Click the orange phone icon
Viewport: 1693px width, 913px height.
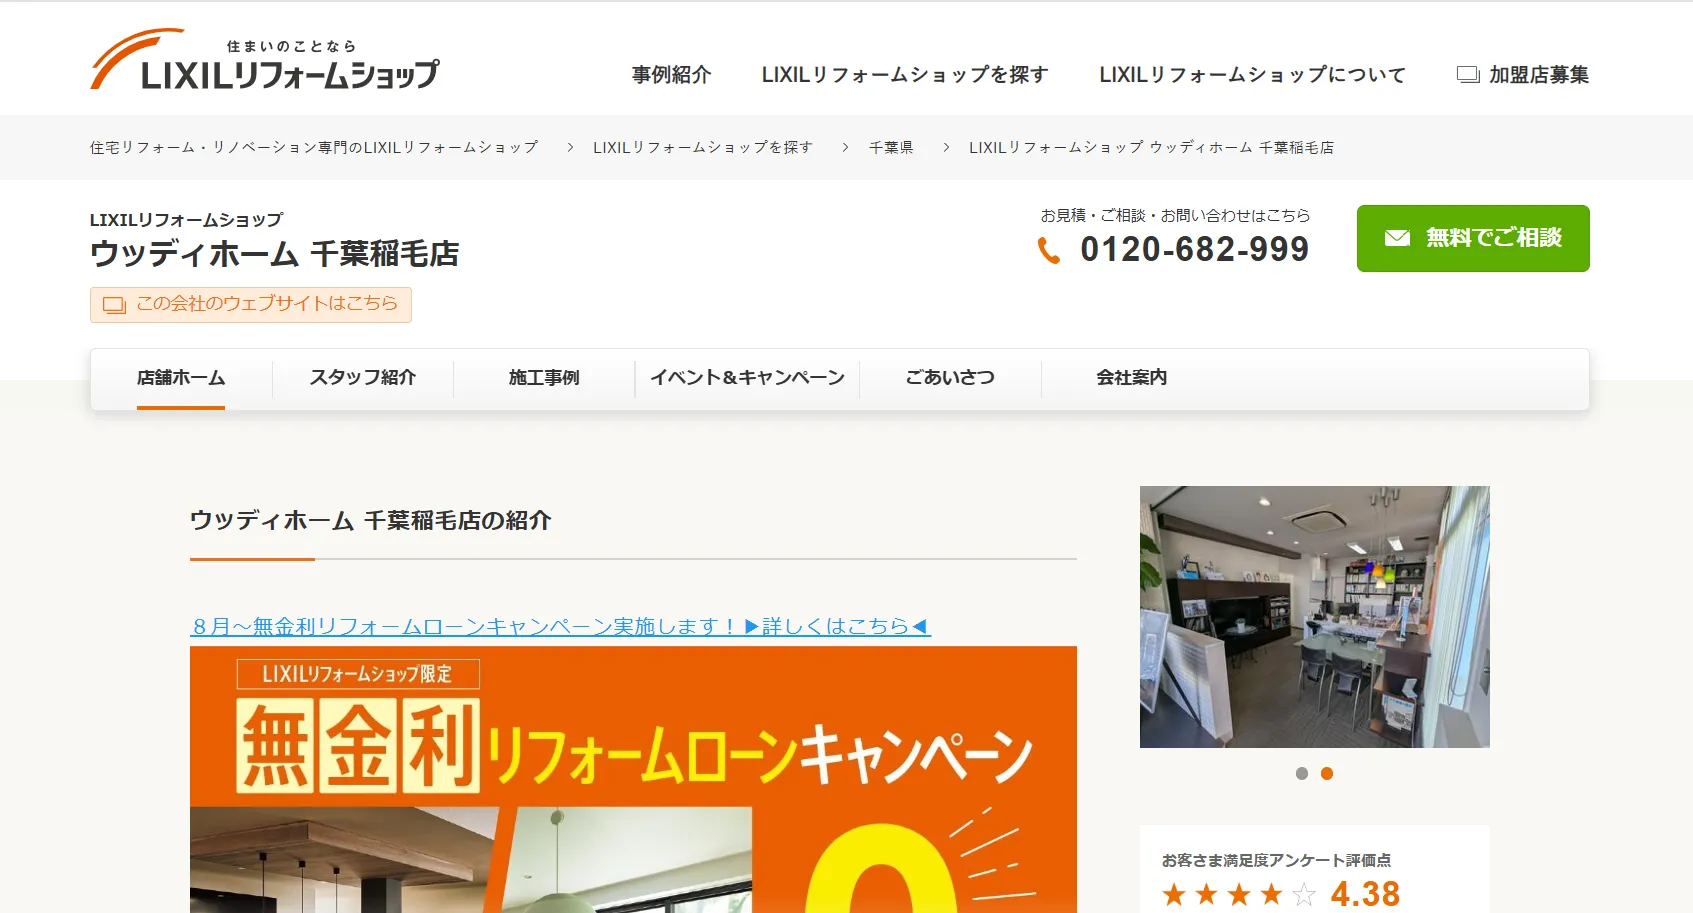tap(1048, 250)
